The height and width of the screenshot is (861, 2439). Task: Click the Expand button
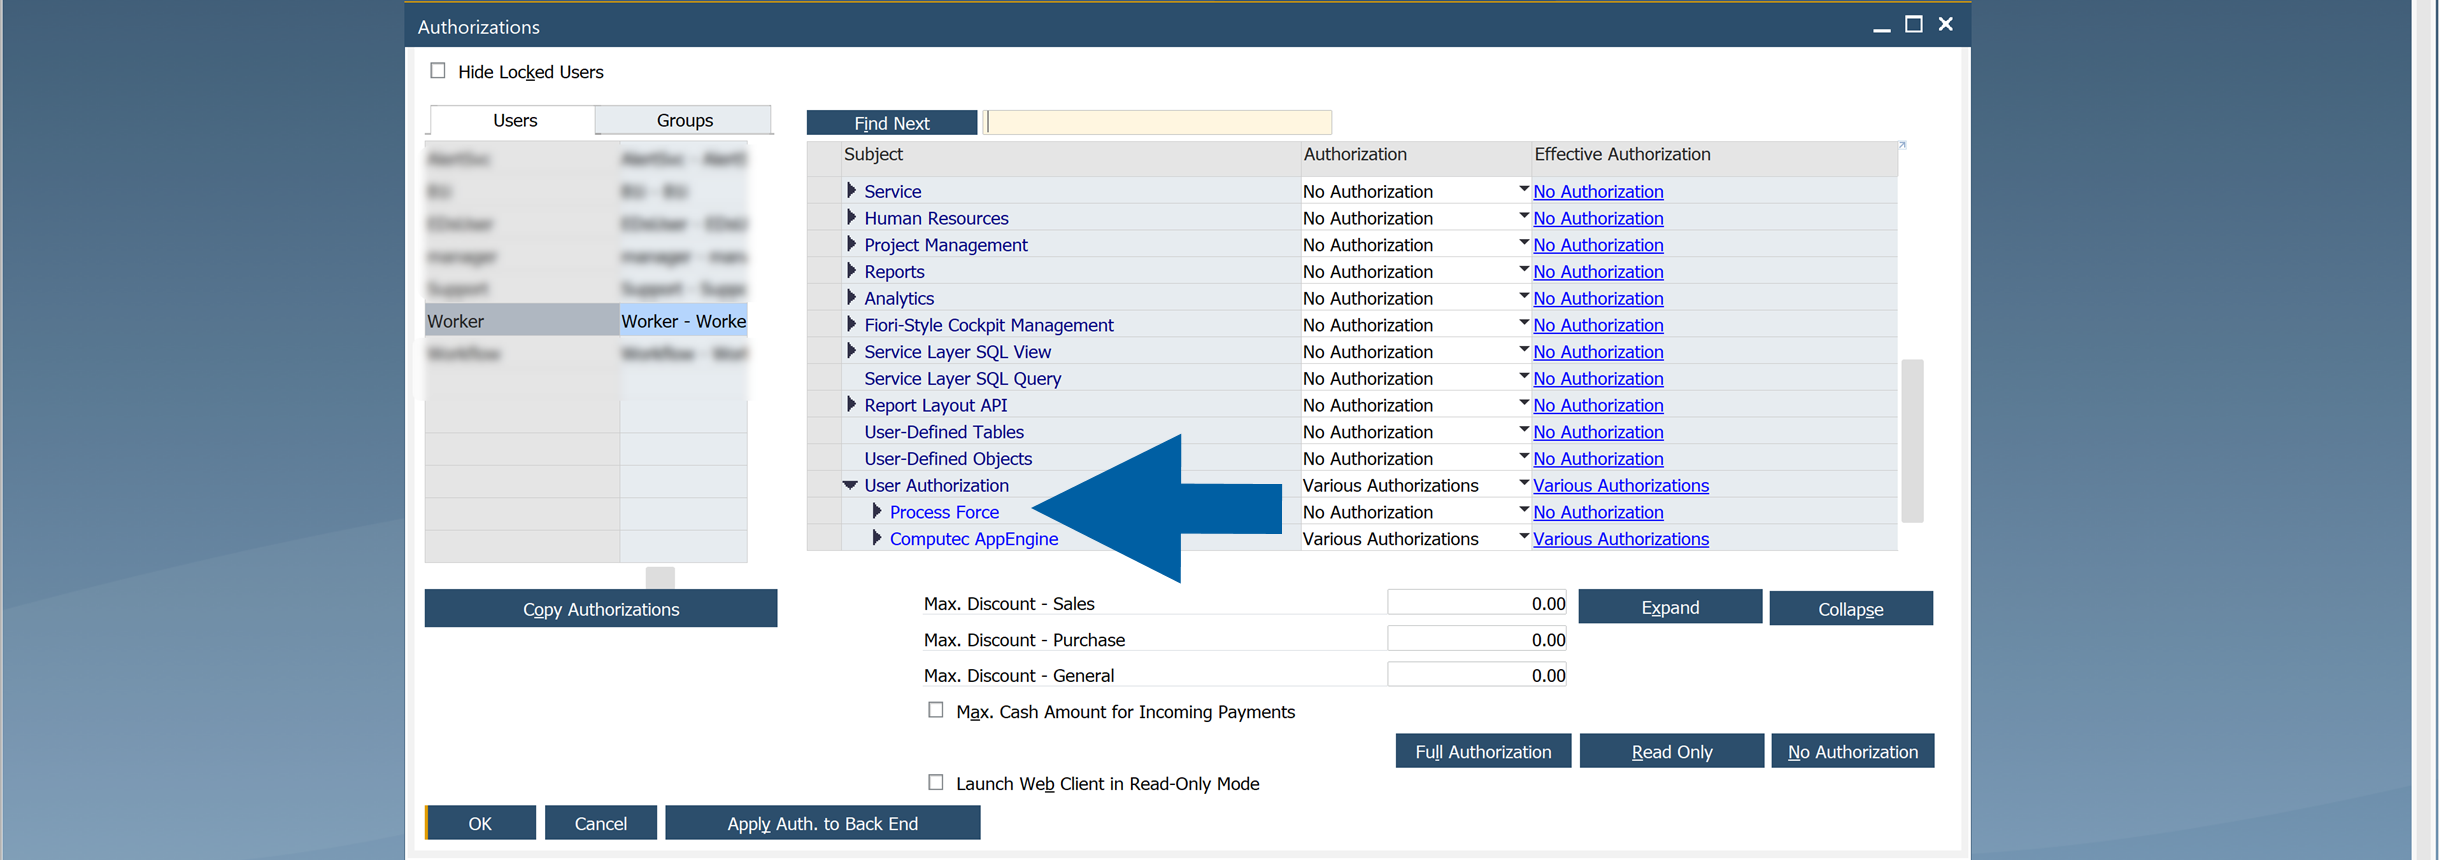tap(1670, 607)
